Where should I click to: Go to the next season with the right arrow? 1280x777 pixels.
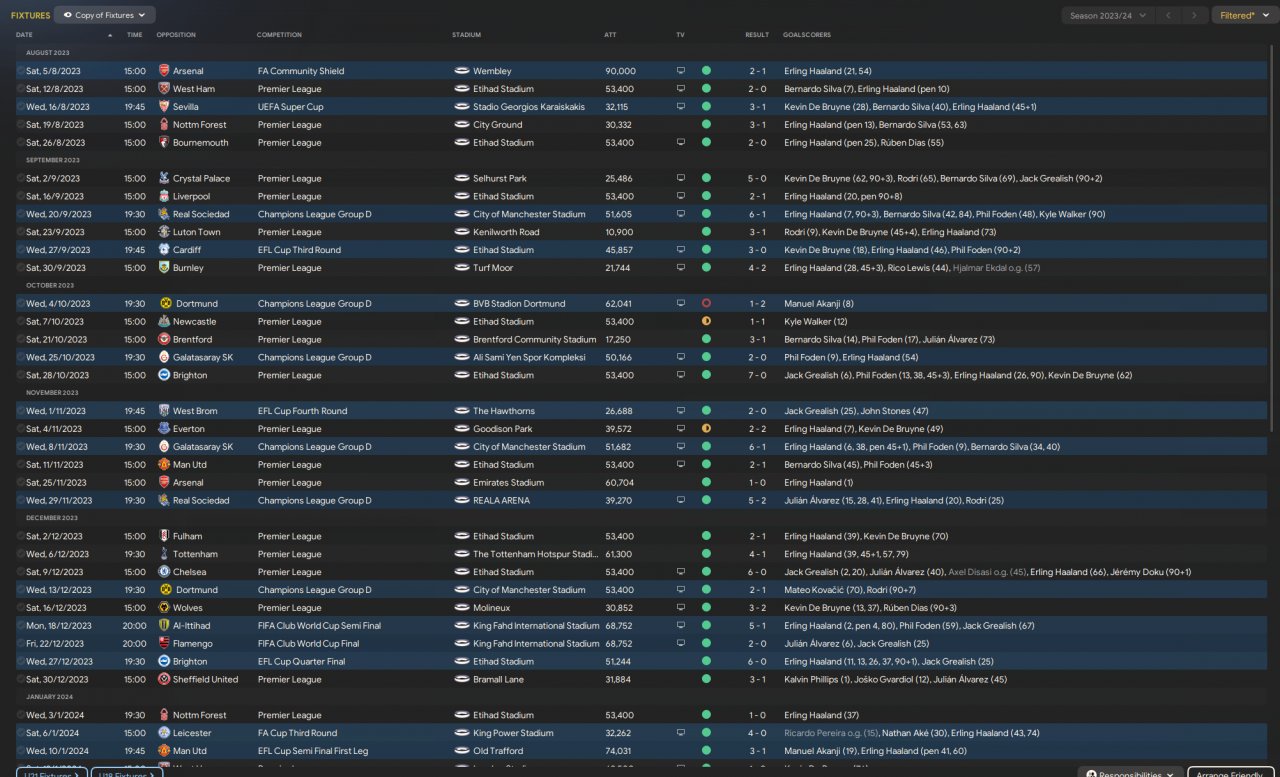coord(1195,15)
